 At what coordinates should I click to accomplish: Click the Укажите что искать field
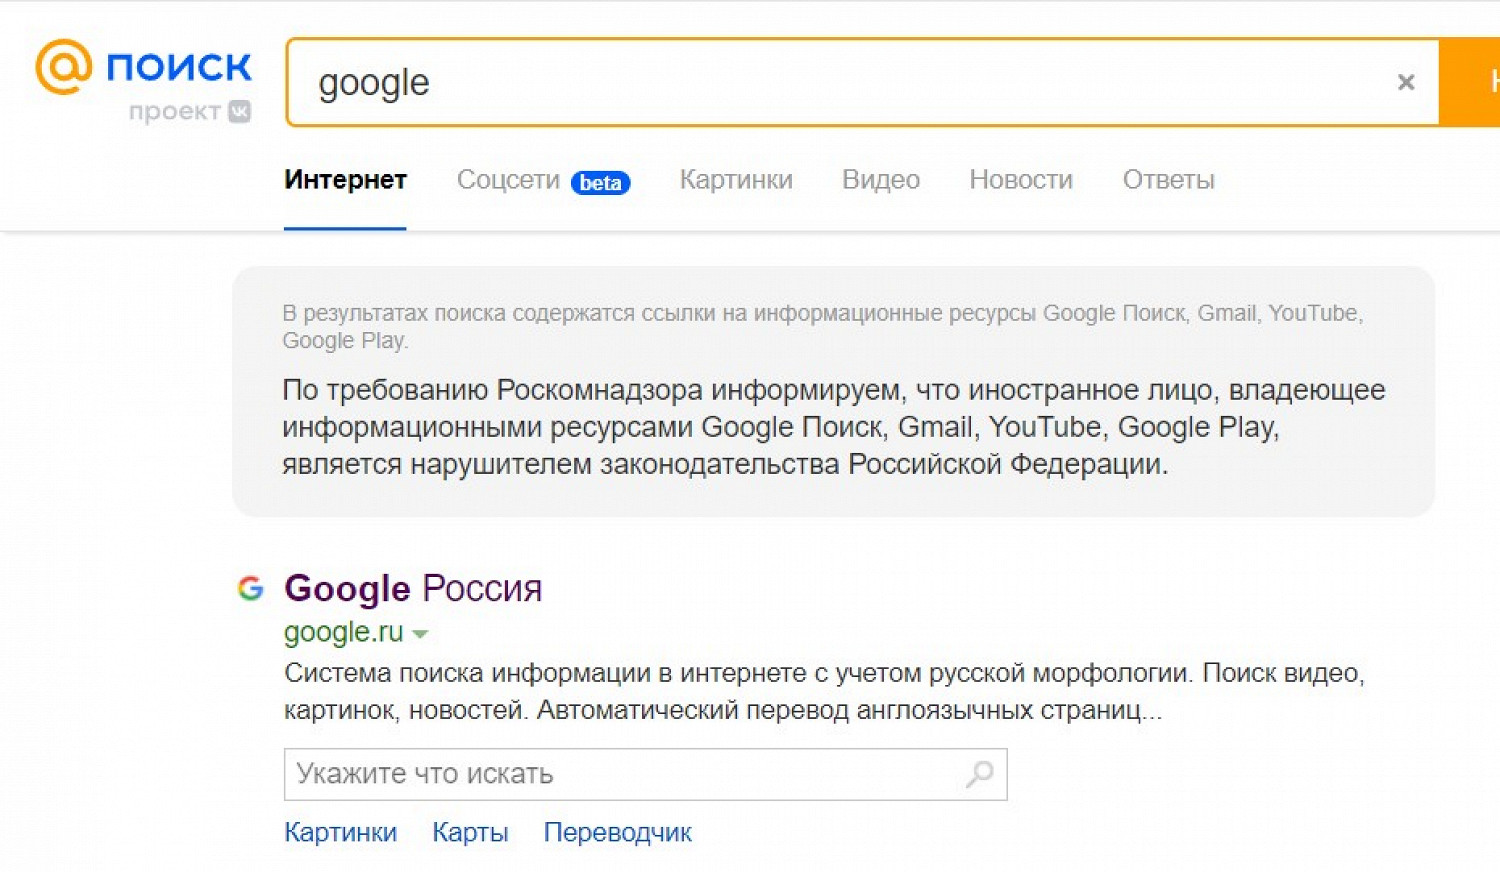(645, 774)
